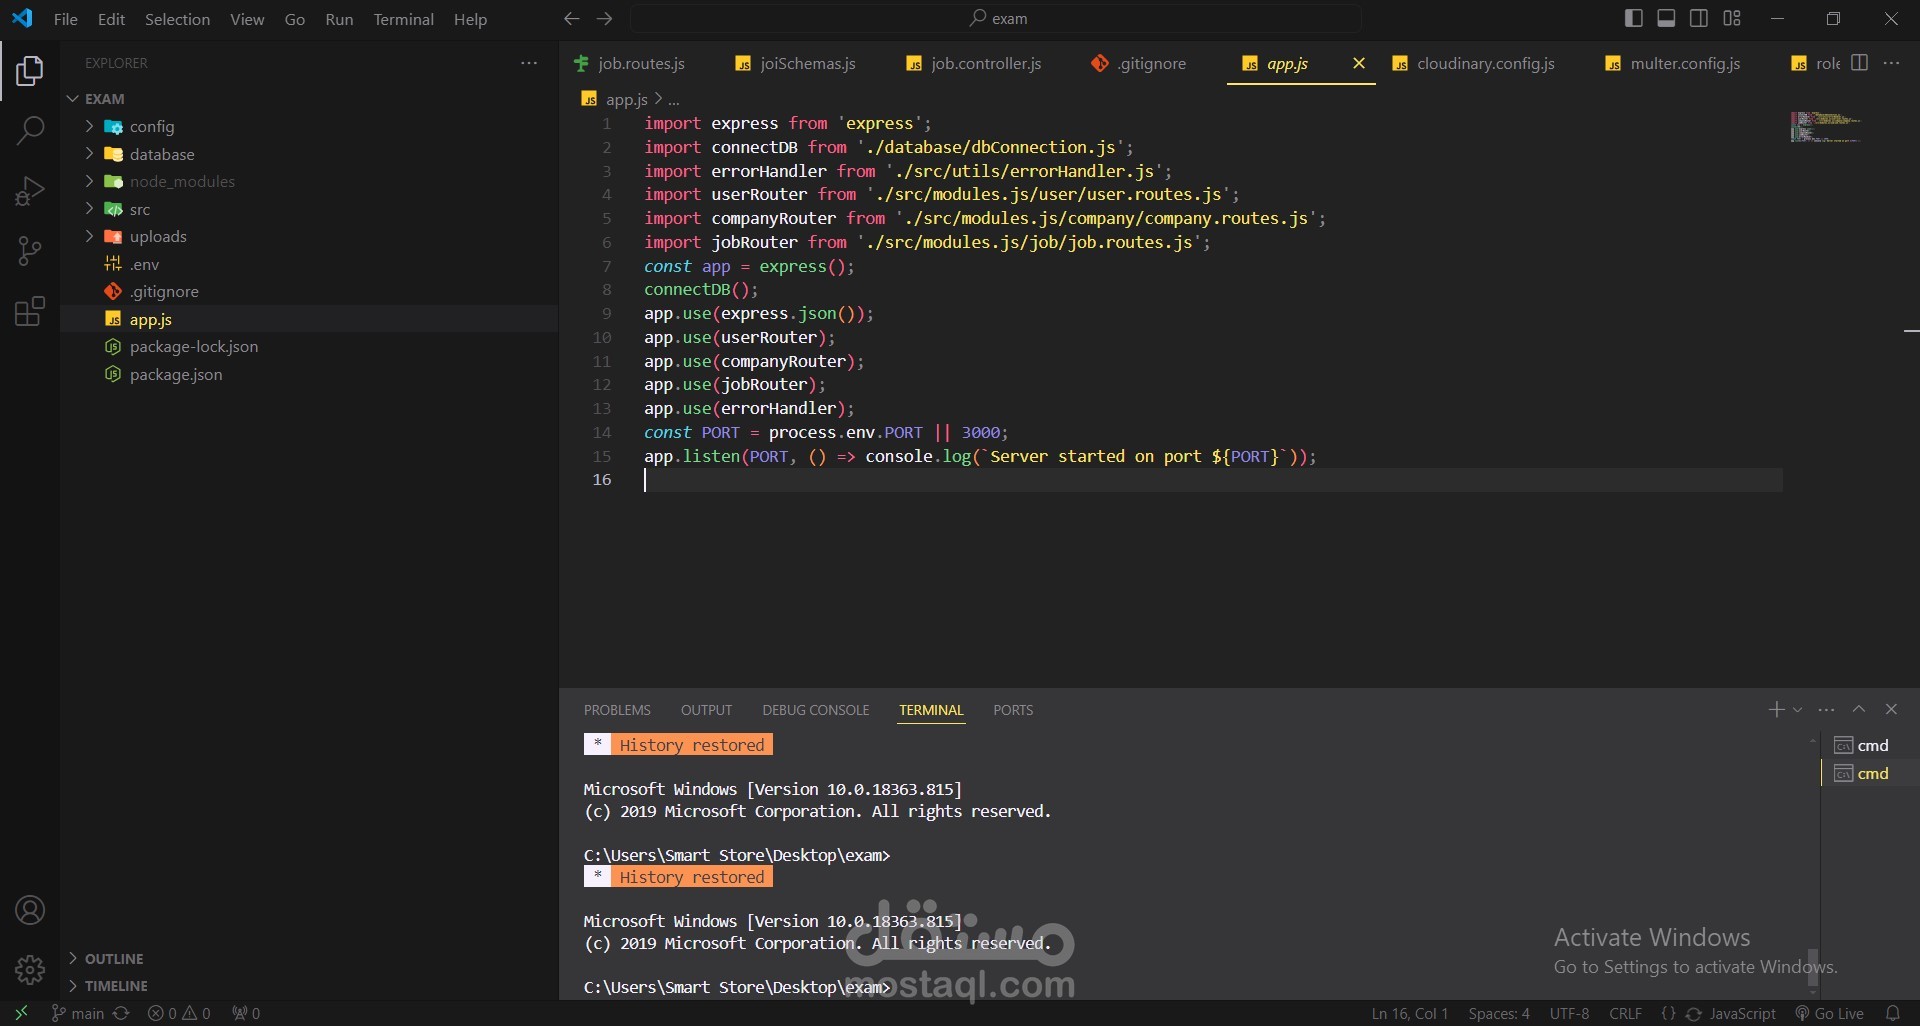Close the app.js editor tab

1358,63
